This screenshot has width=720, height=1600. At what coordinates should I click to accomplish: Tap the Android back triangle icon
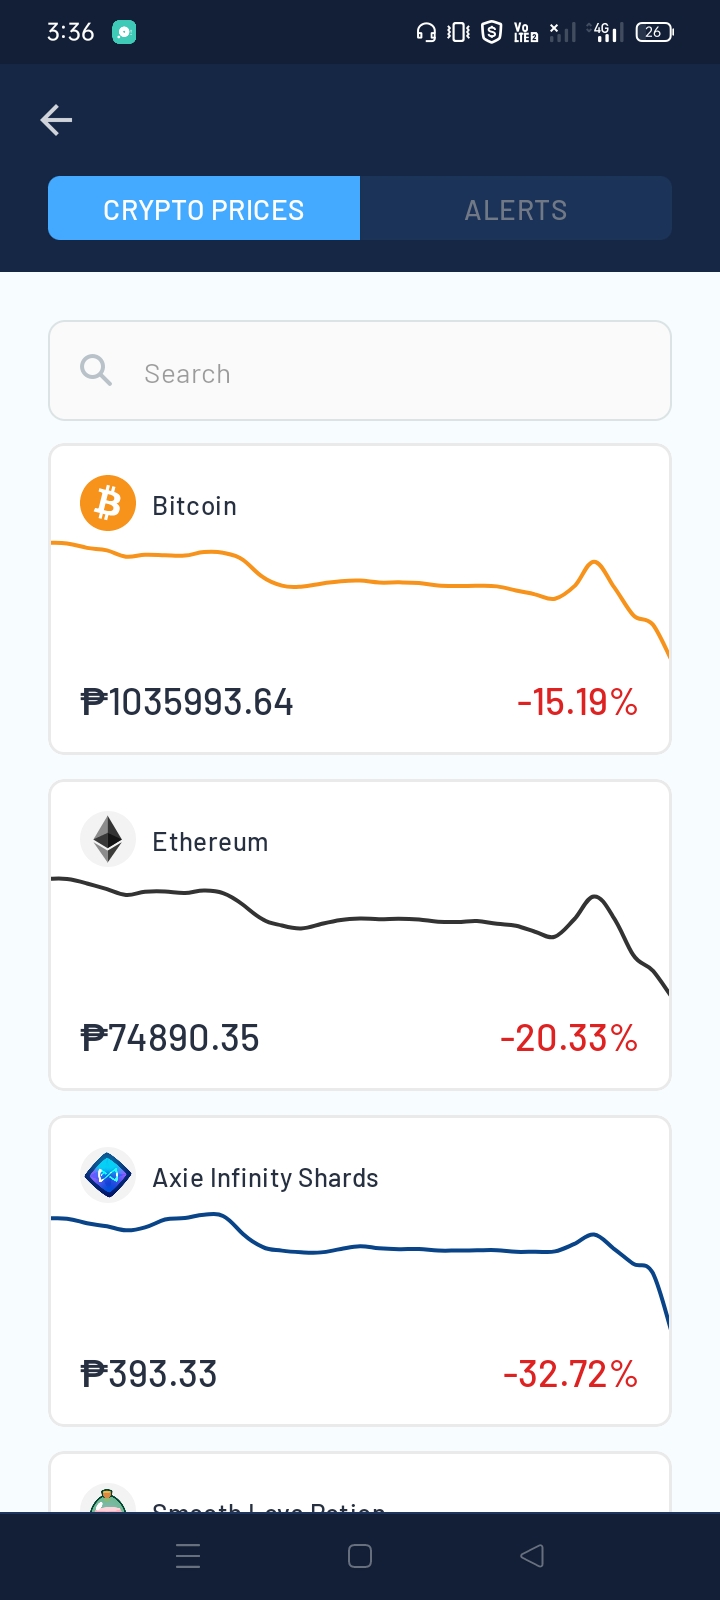pyautogui.click(x=532, y=1556)
